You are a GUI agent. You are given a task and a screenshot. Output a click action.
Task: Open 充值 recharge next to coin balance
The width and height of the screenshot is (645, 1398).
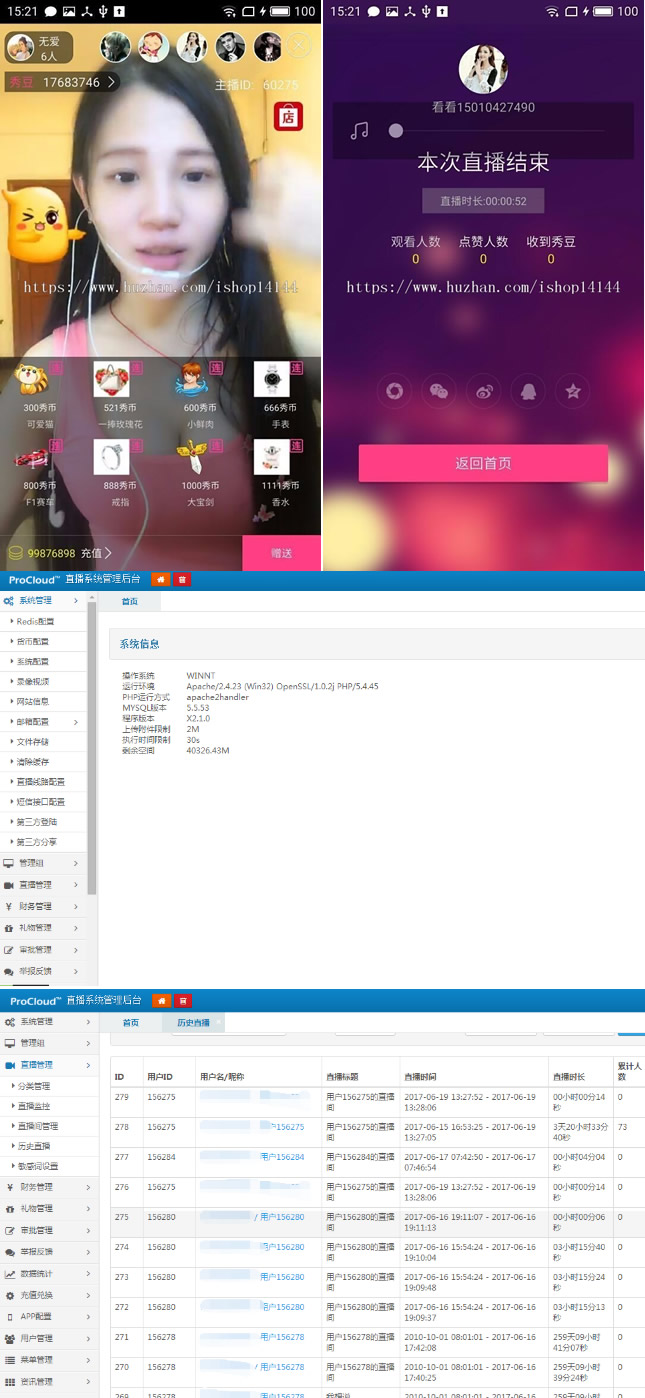[96, 553]
